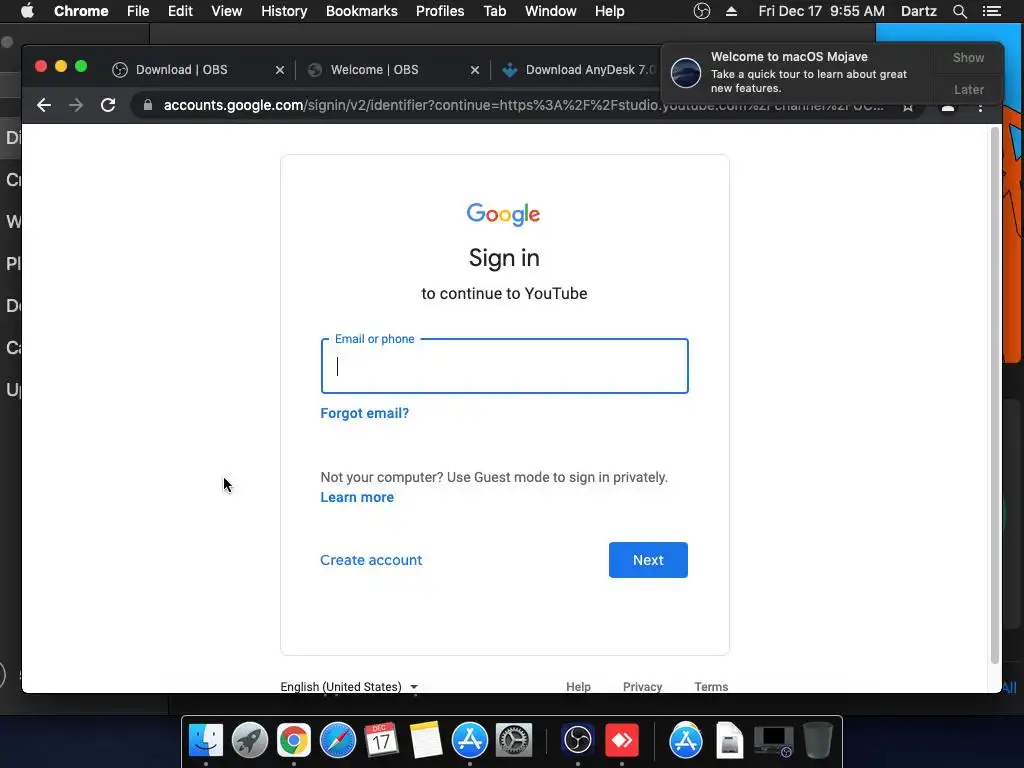Click the page vertical scrollbar
The height and width of the screenshot is (768, 1024).
pos(995,395)
